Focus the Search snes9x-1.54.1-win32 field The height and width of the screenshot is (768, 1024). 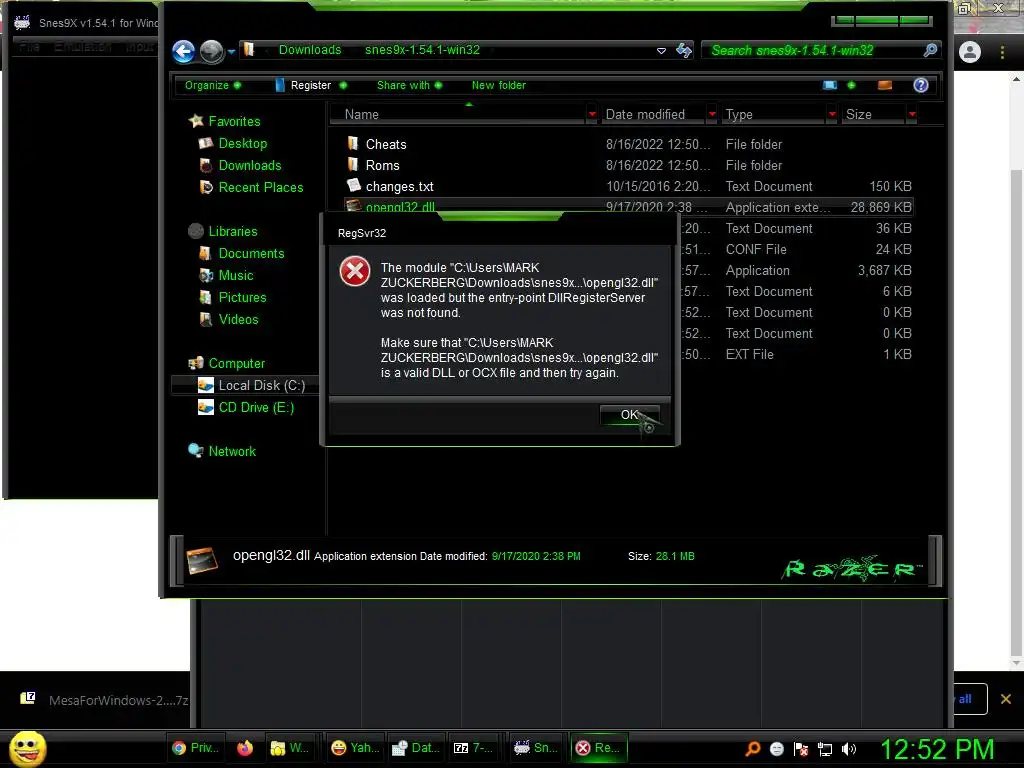(813, 50)
